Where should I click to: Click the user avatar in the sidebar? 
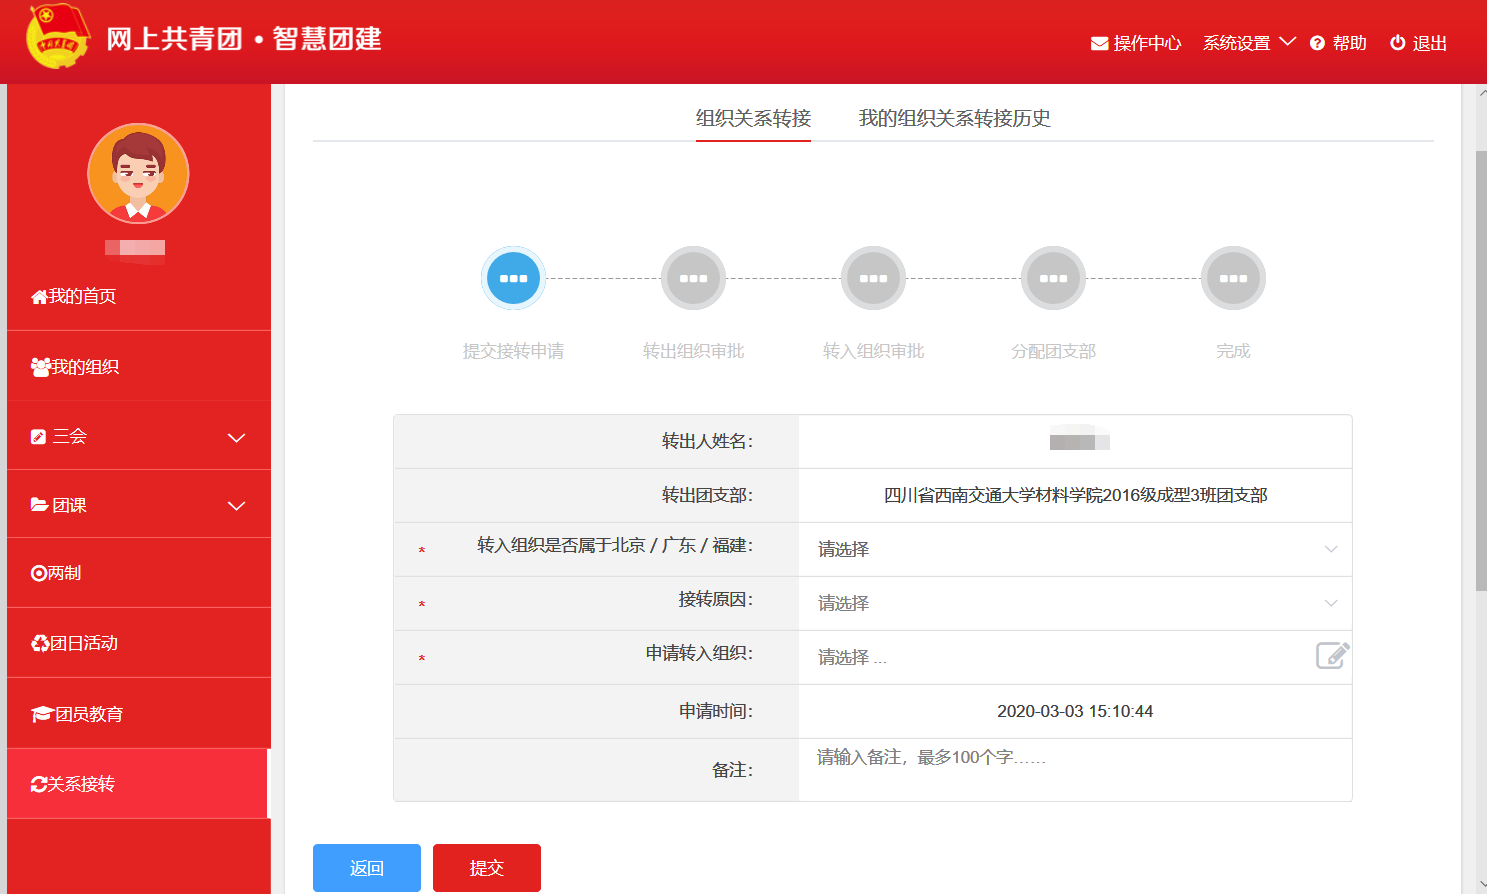pyautogui.click(x=138, y=174)
